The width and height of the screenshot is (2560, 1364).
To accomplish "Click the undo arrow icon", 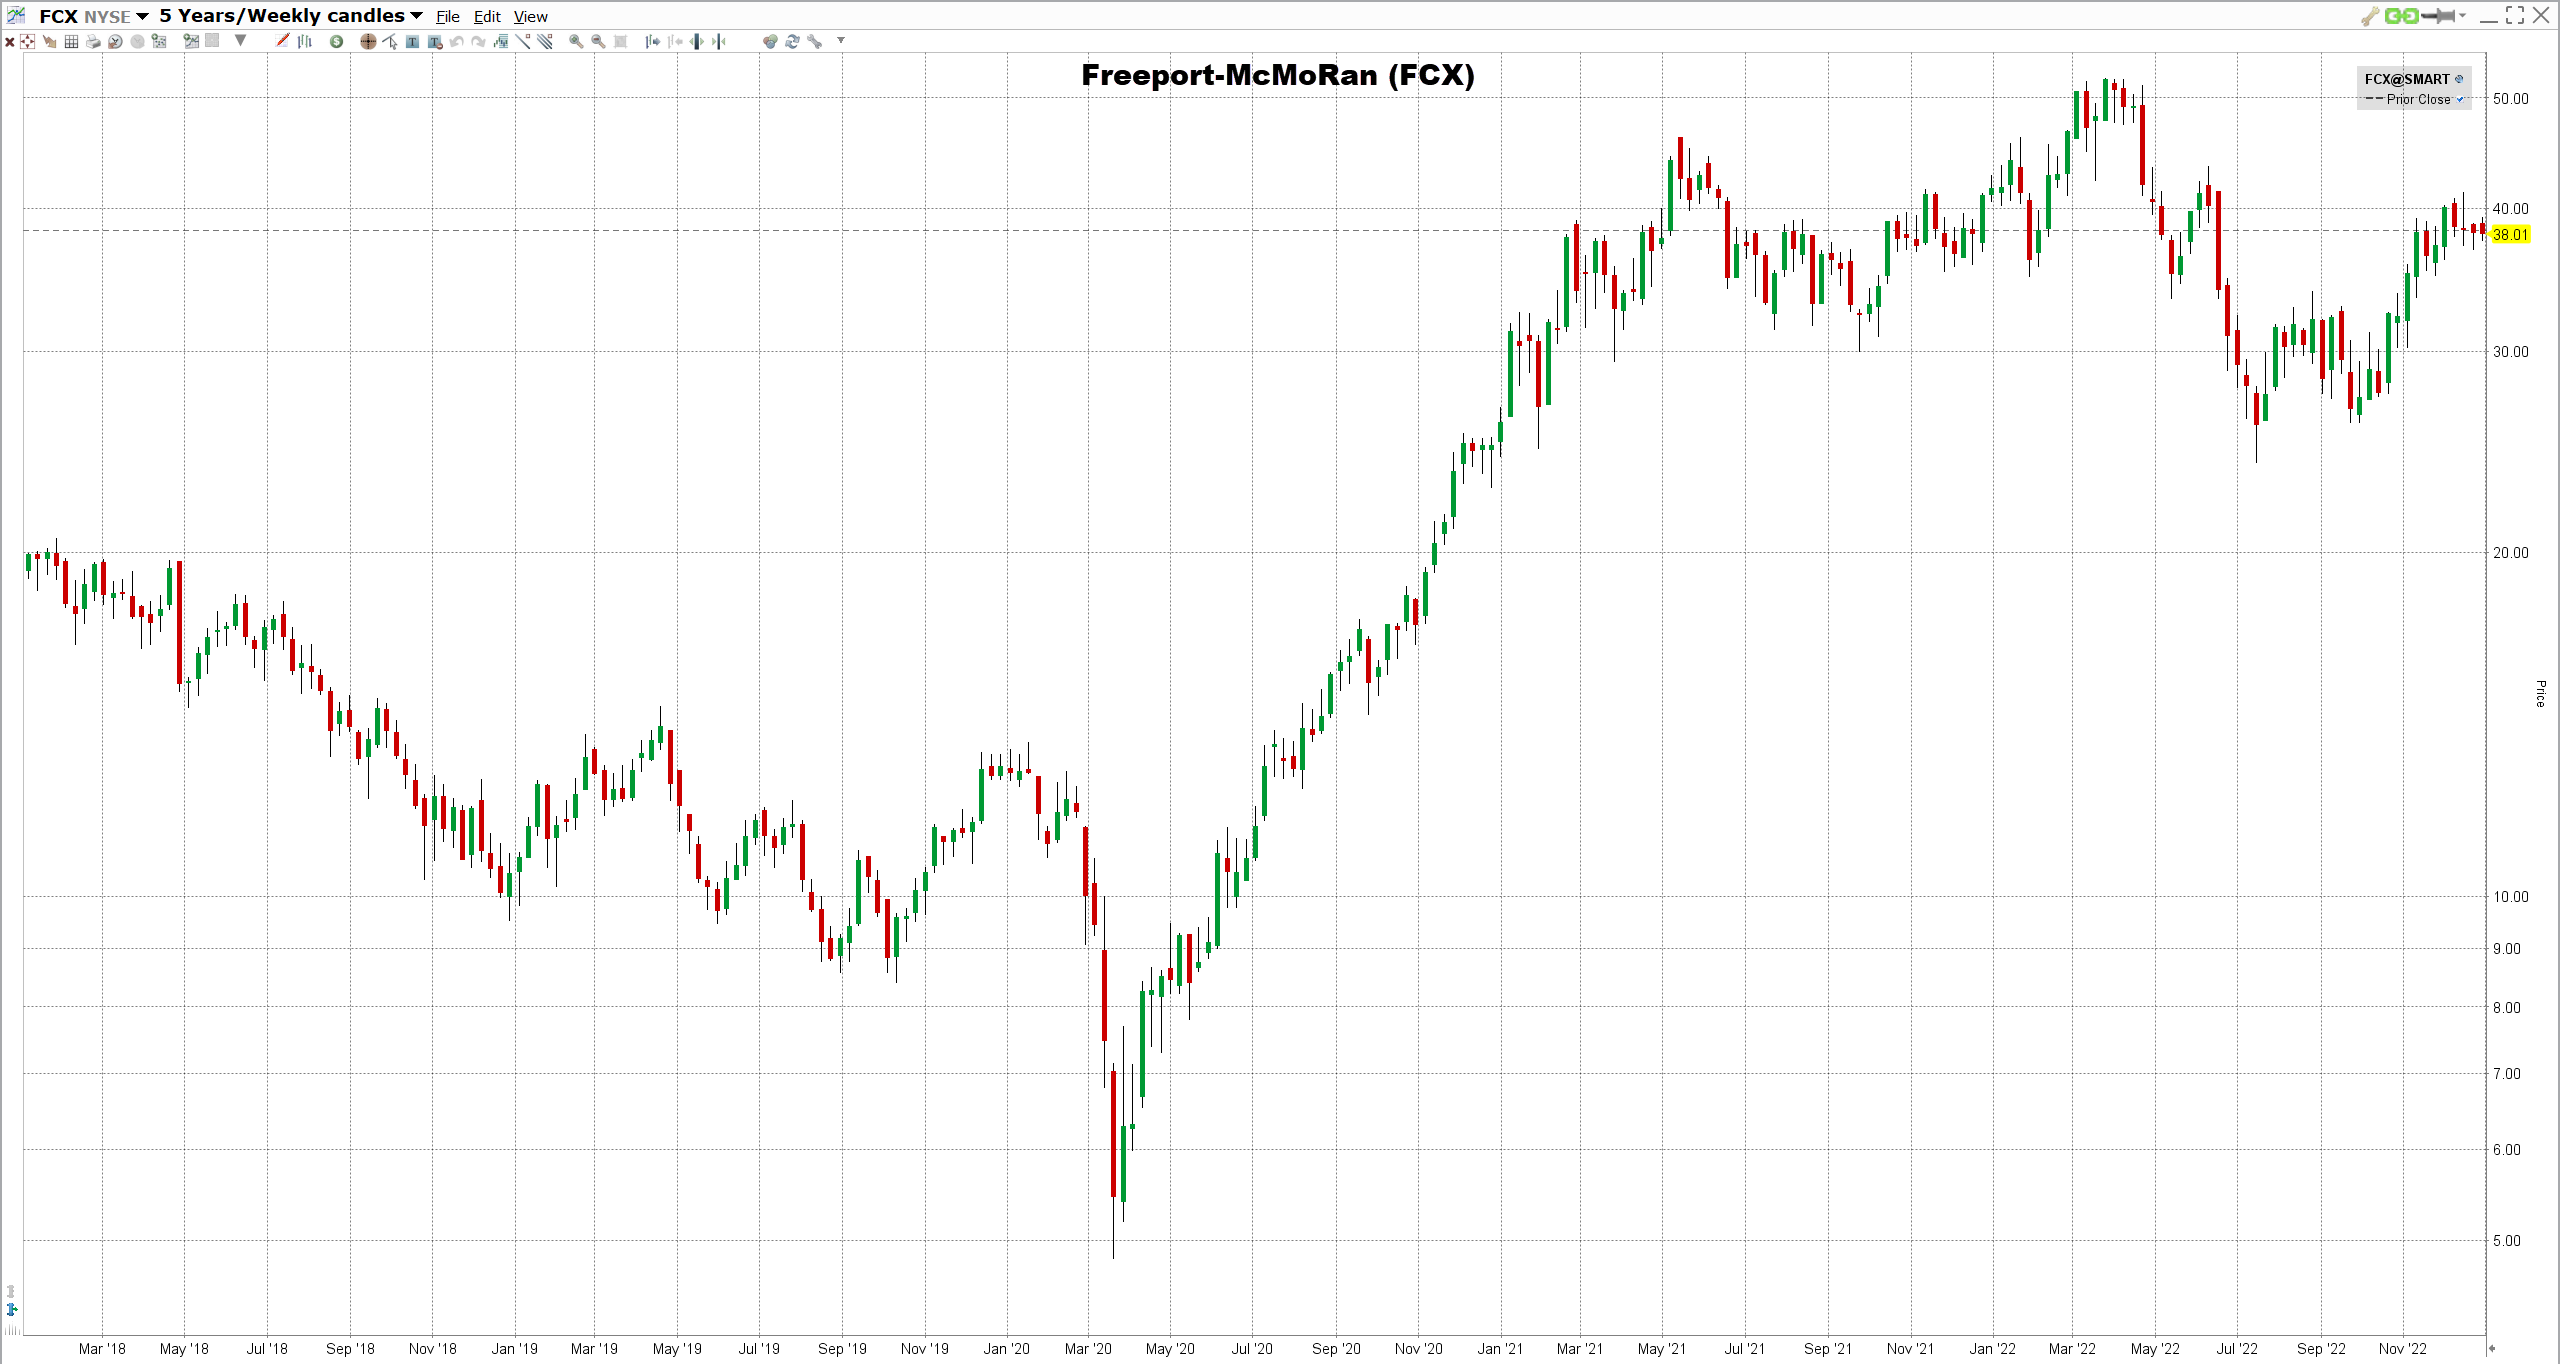I will click(x=457, y=42).
